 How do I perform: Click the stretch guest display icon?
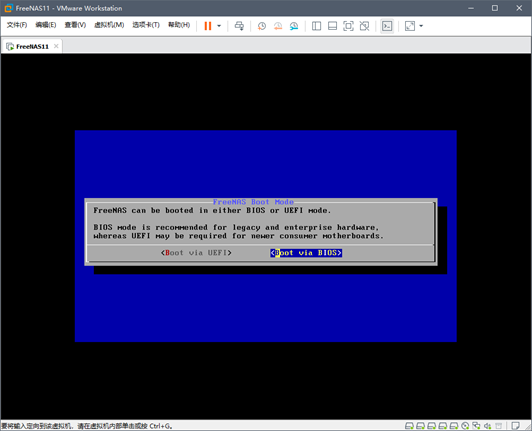pyautogui.click(x=410, y=26)
